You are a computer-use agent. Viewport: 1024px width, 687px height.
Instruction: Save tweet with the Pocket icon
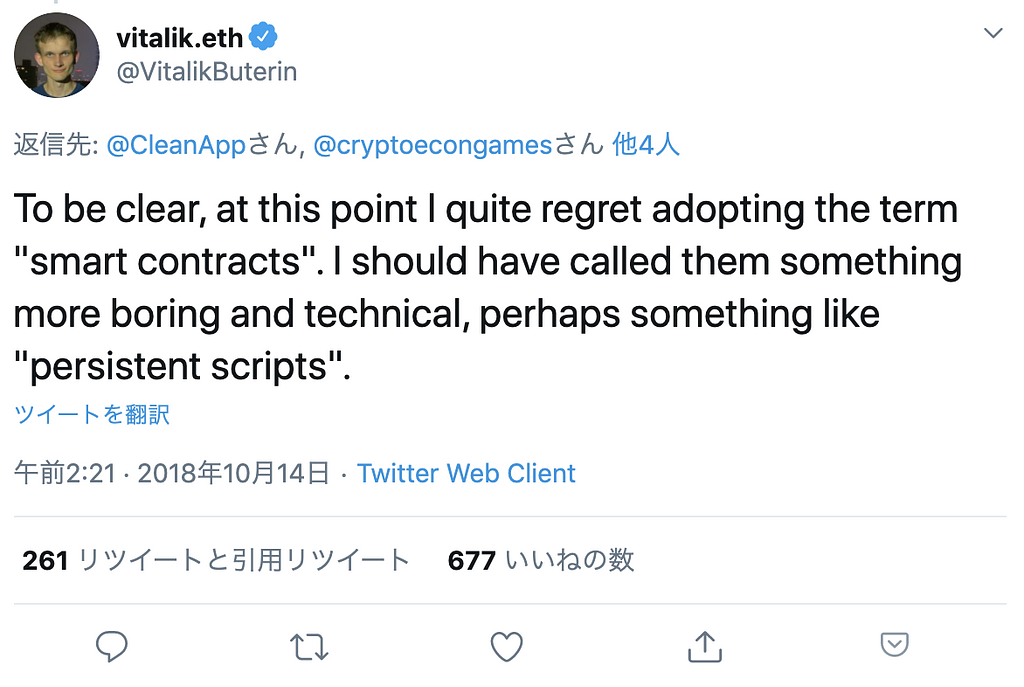point(893,644)
